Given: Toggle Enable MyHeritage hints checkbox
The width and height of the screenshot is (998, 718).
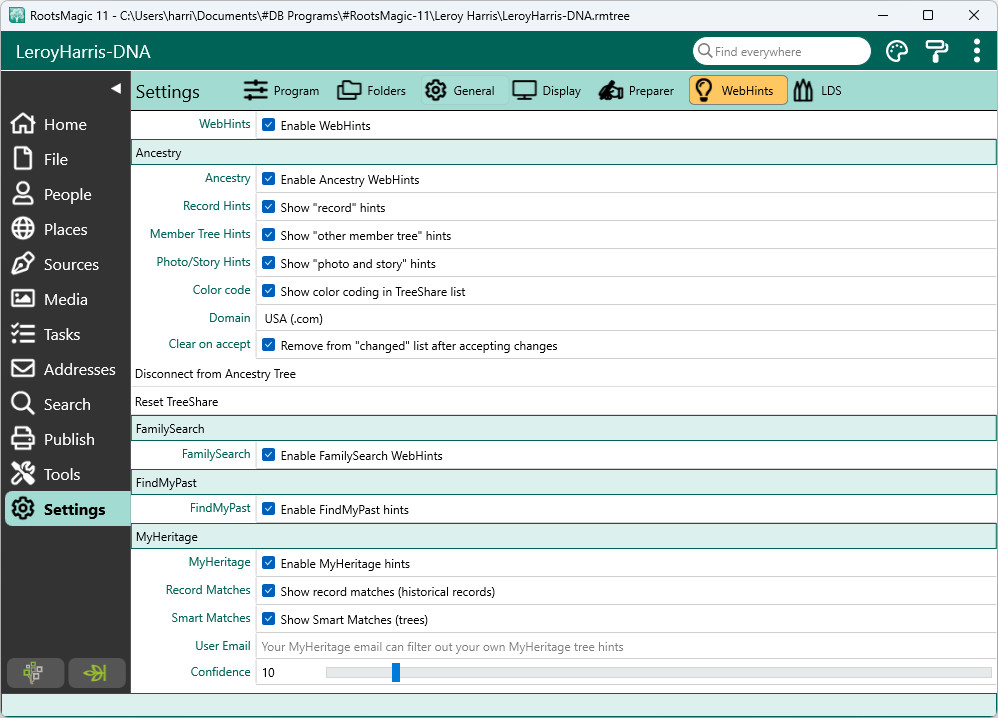Looking at the screenshot, I should [x=269, y=563].
